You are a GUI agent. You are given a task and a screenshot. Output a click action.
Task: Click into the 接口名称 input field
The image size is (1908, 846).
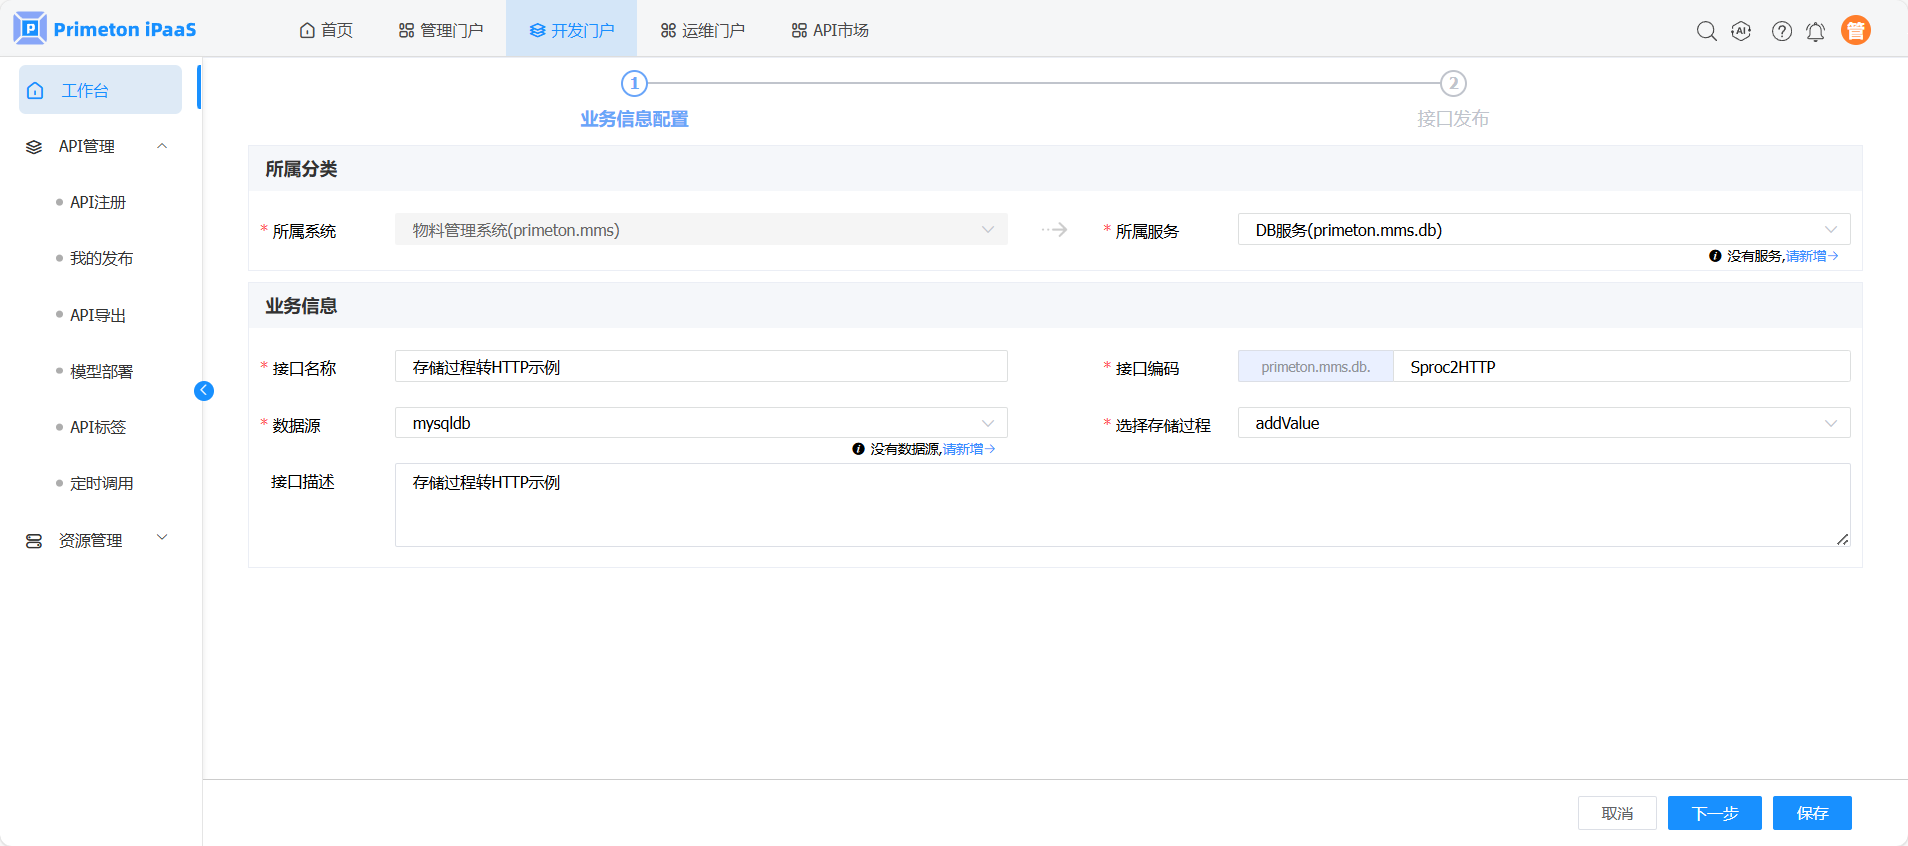pos(700,367)
